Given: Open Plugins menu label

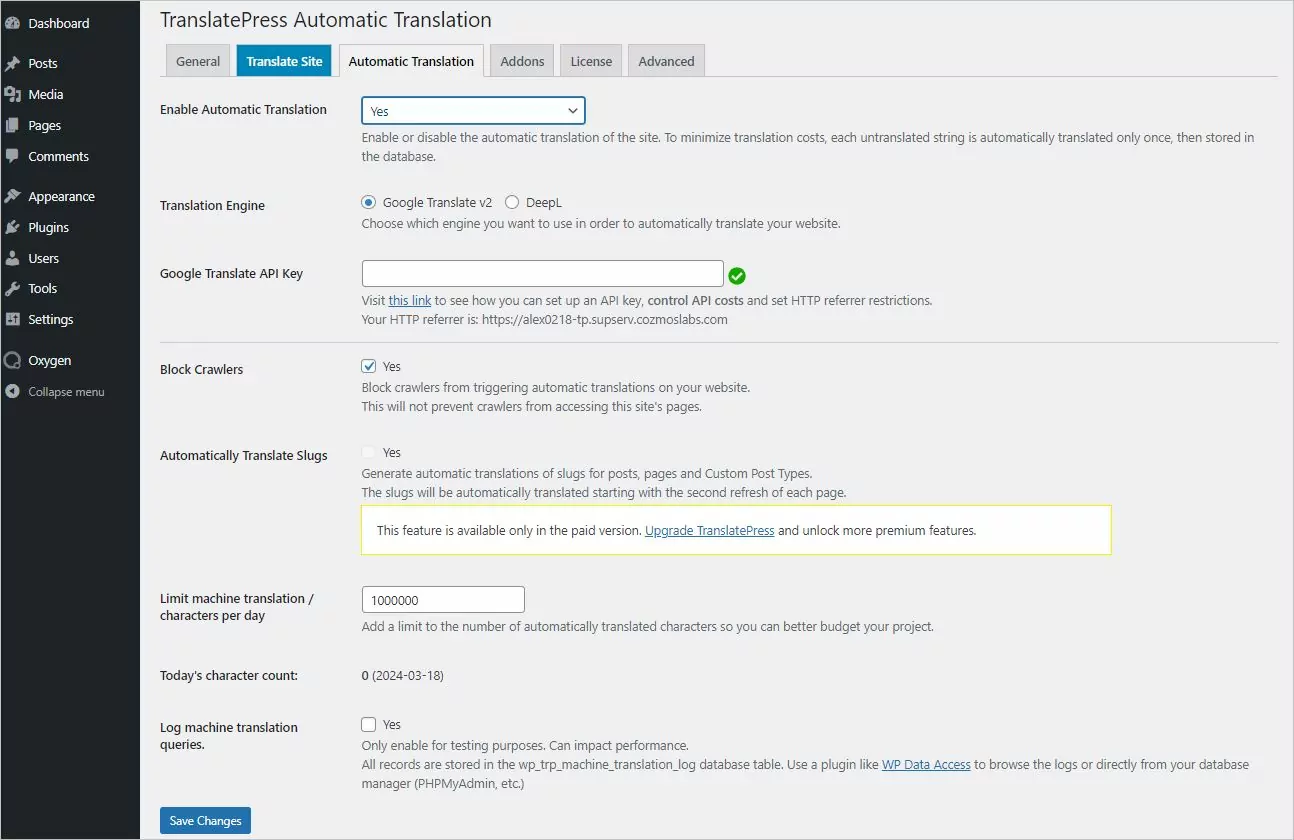Looking at the screenshot, I should [49, 227].
